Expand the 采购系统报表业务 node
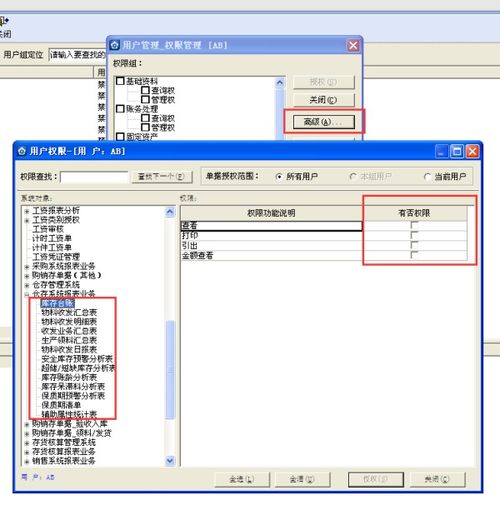The height and width of the screenshot is (510, 500). click(27, 267)
